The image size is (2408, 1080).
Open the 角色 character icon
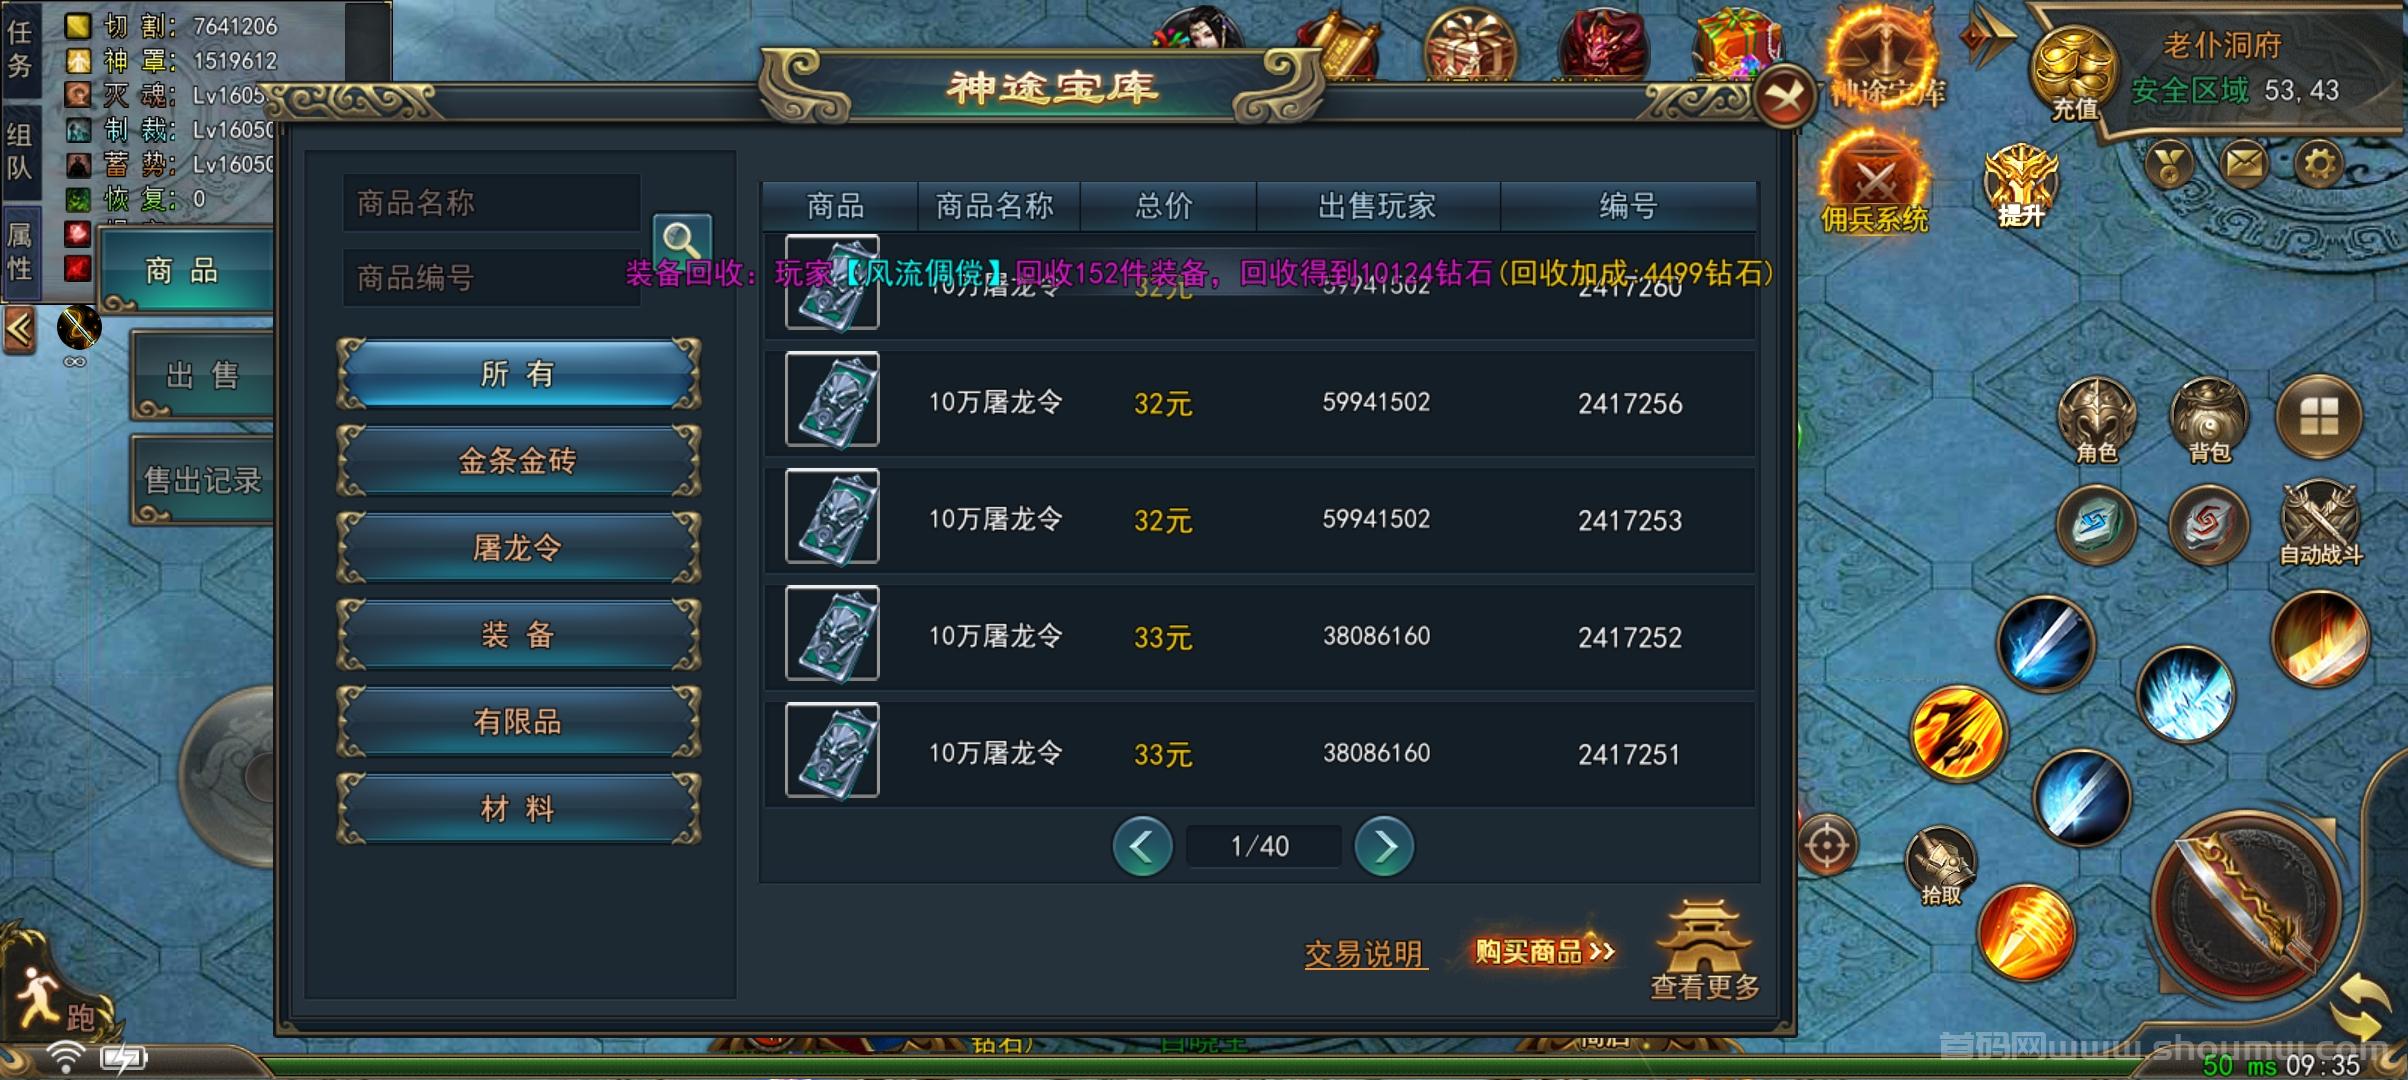(2096, 421)
